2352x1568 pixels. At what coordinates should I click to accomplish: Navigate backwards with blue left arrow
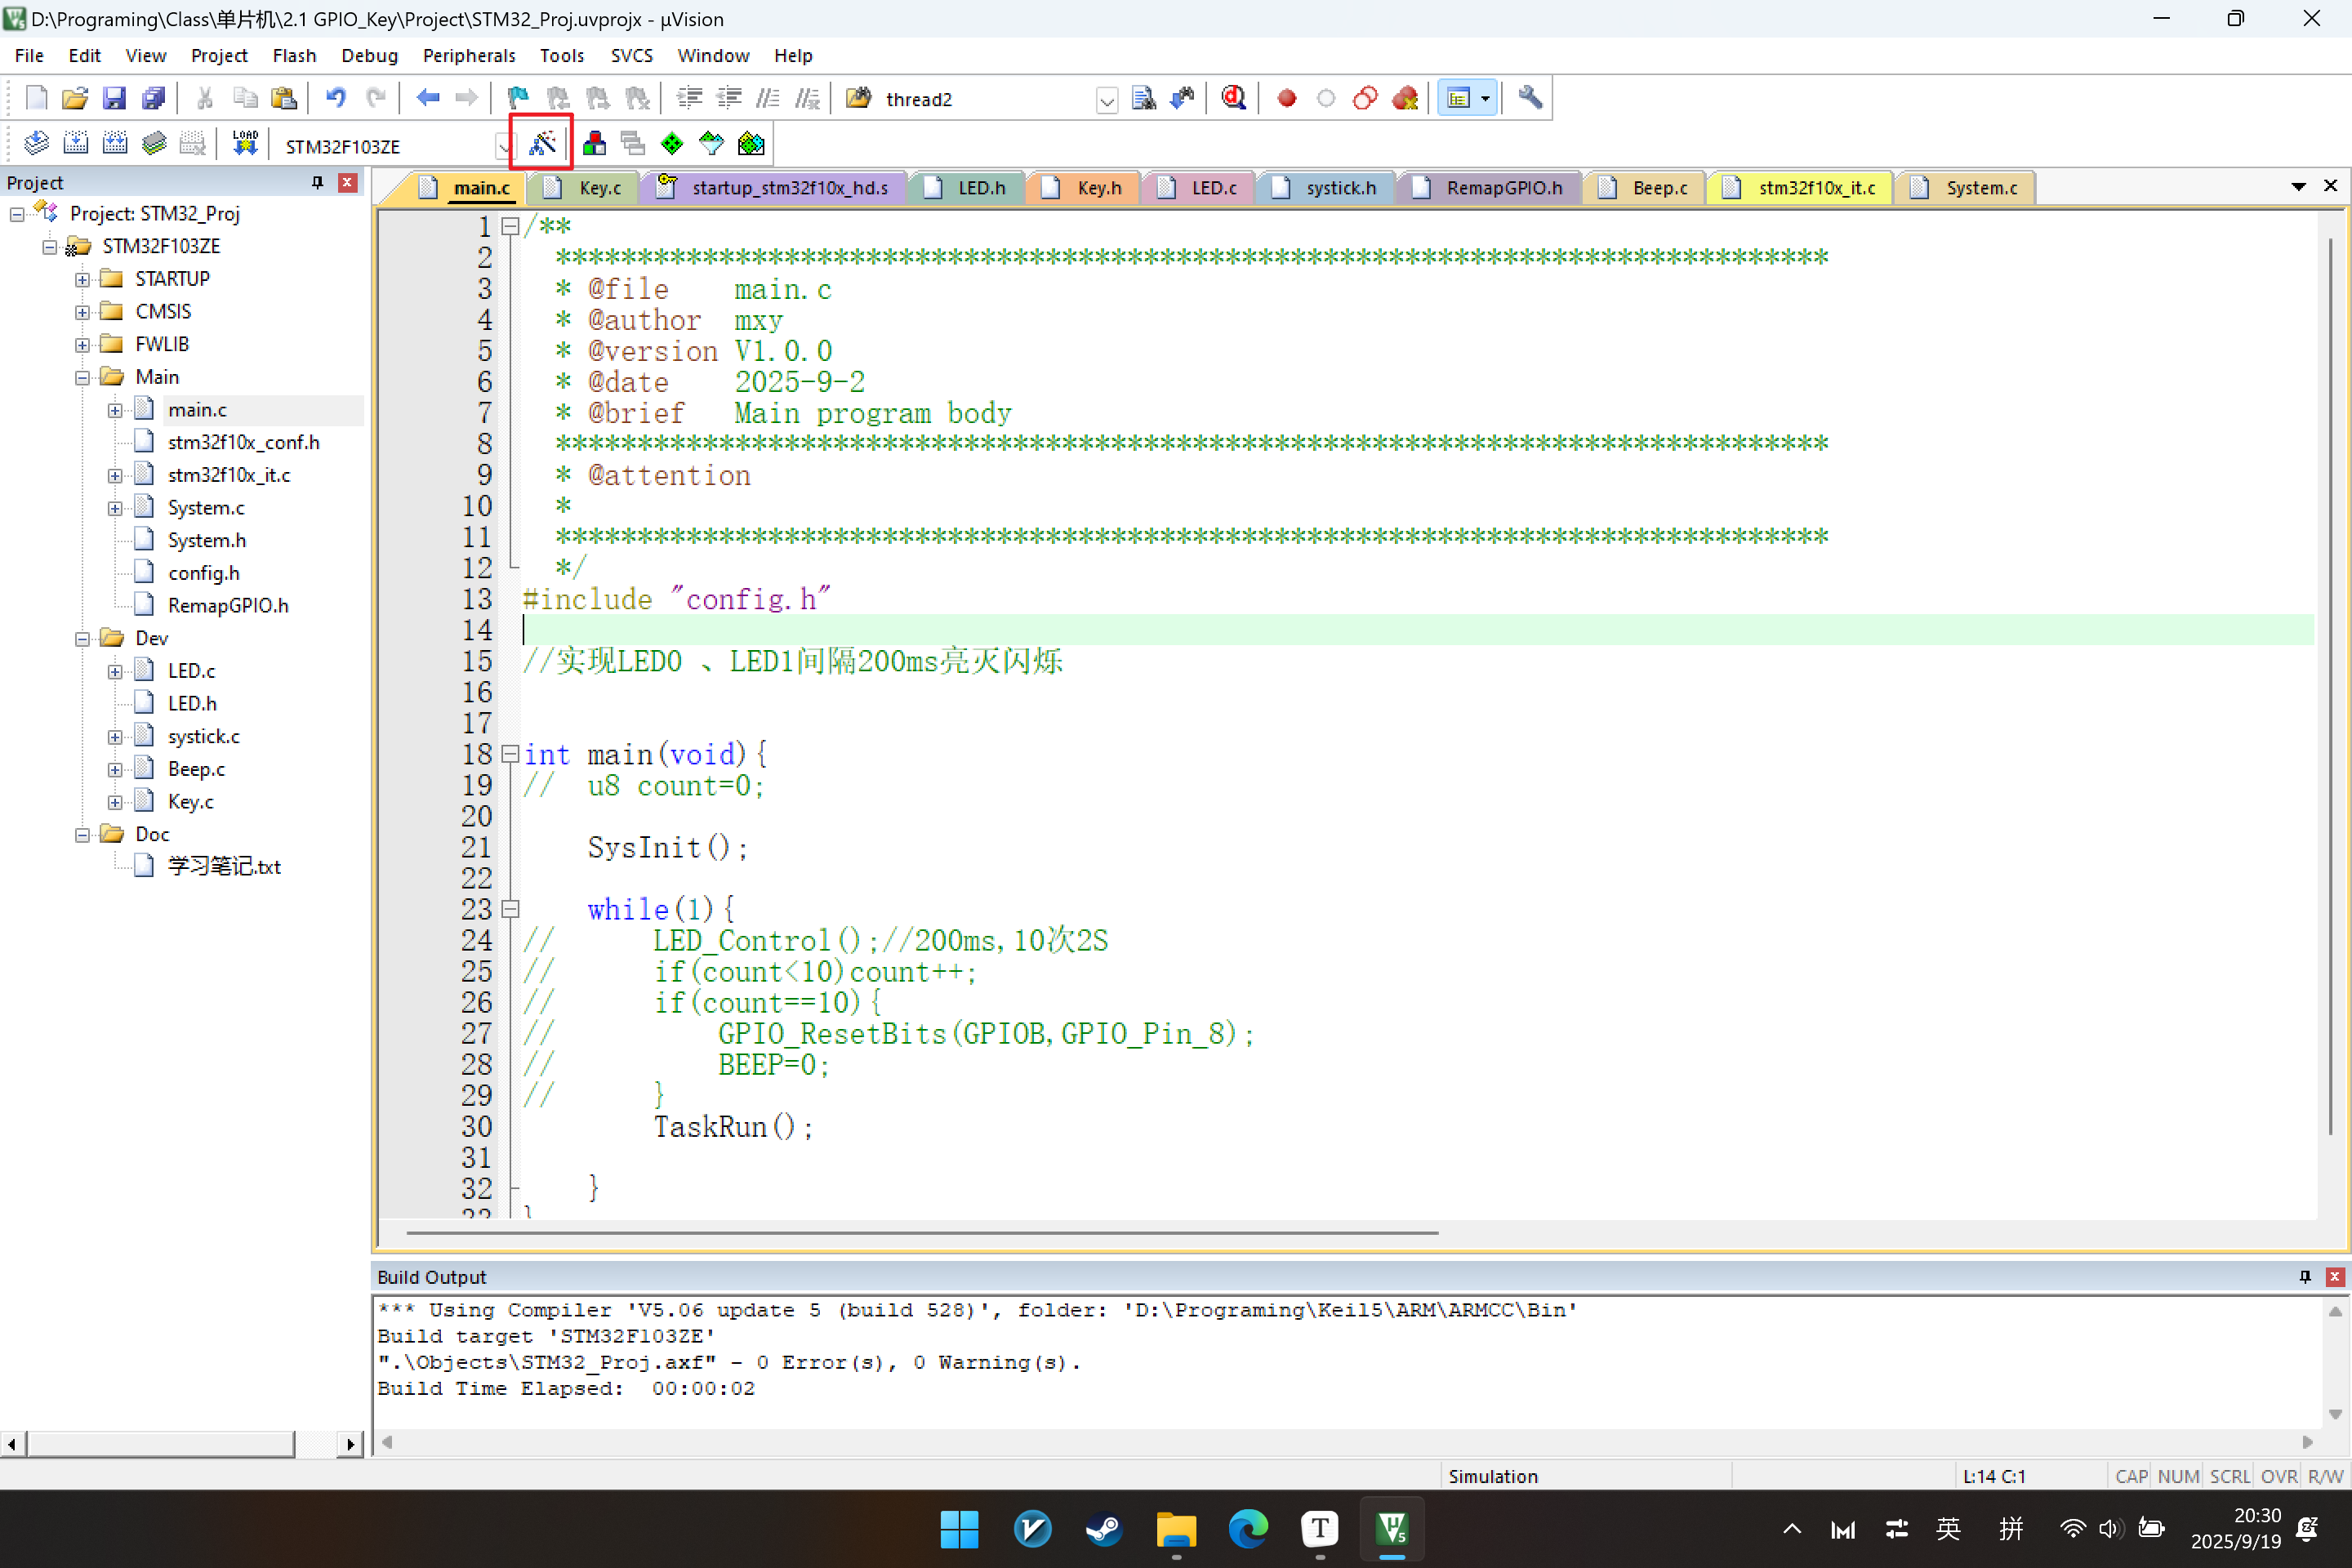428,98
